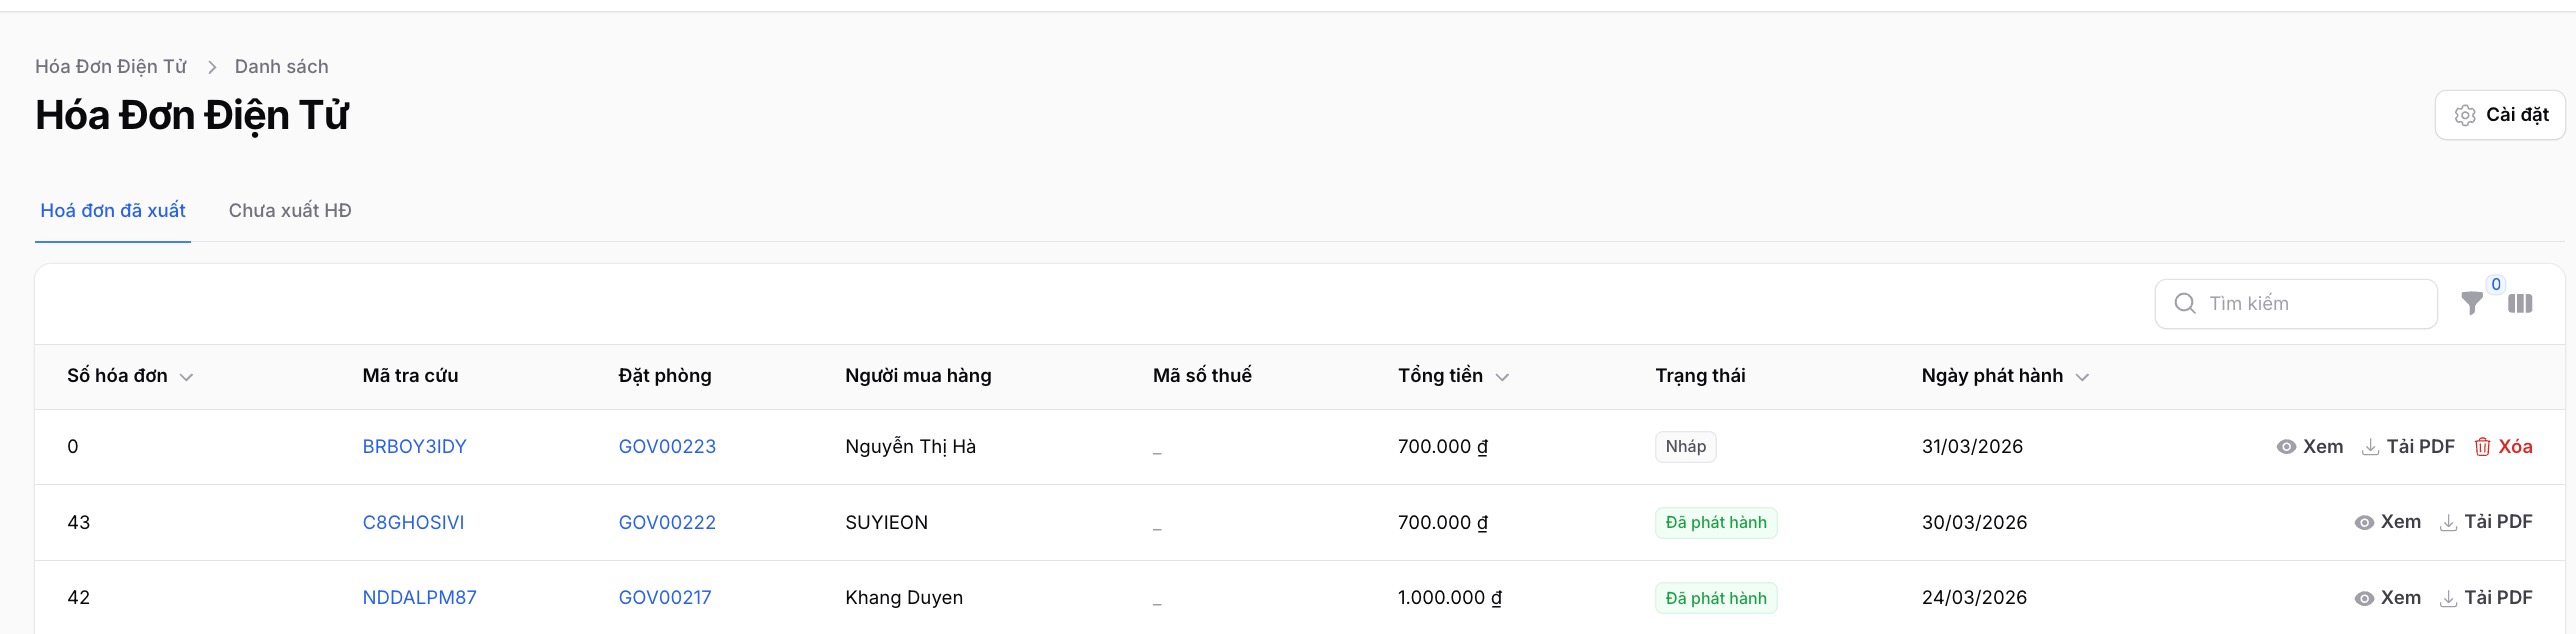Go to Hóa Đơn Điện Tử breadcrumb
The height and width of the screenshot is (634, 2576).
point(111,67)
